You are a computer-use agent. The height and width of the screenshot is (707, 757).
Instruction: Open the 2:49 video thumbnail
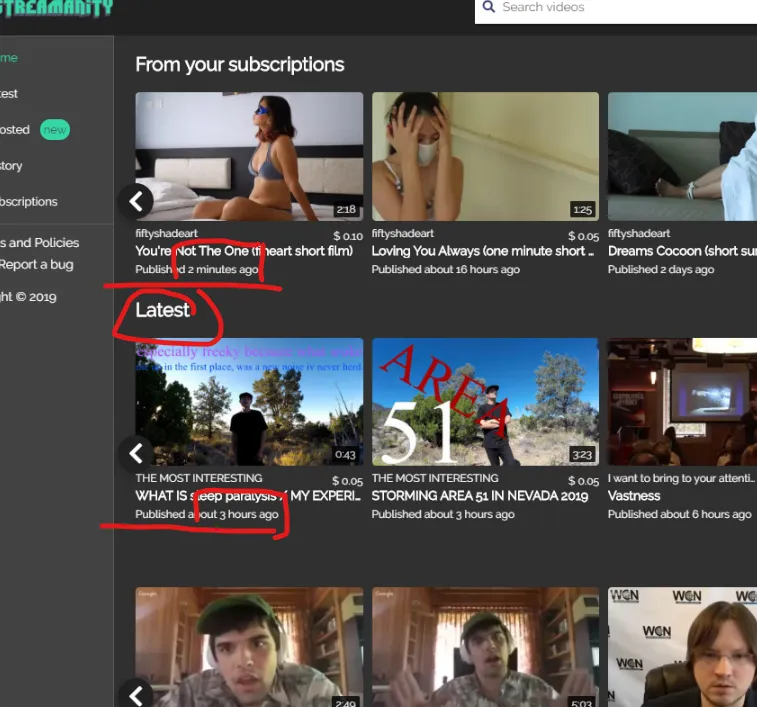pos(249,647)
